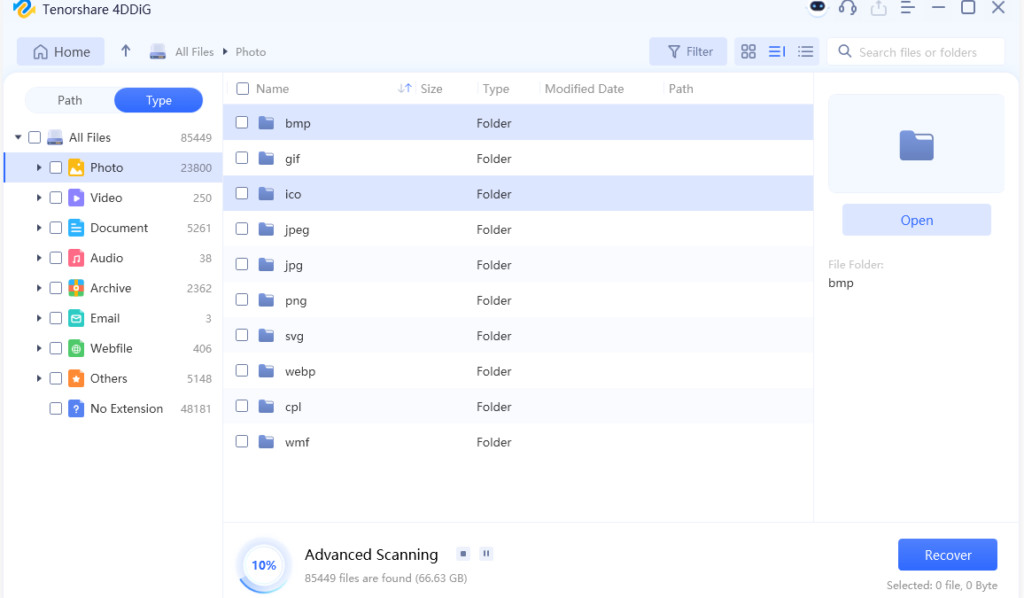Collapse the All Files tree node
1024x598 pixels.
click(18, 138)
